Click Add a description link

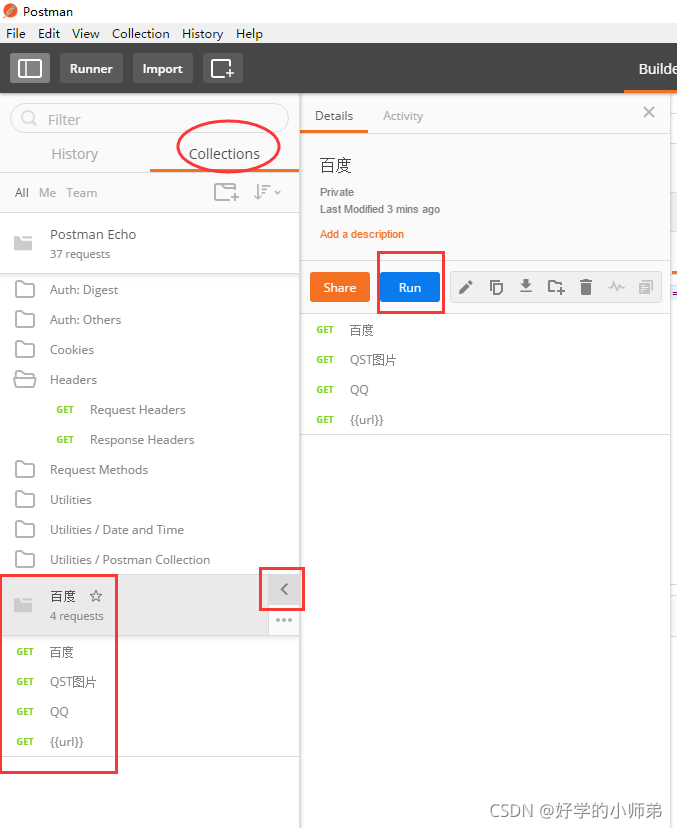click(x=362, y=234)
